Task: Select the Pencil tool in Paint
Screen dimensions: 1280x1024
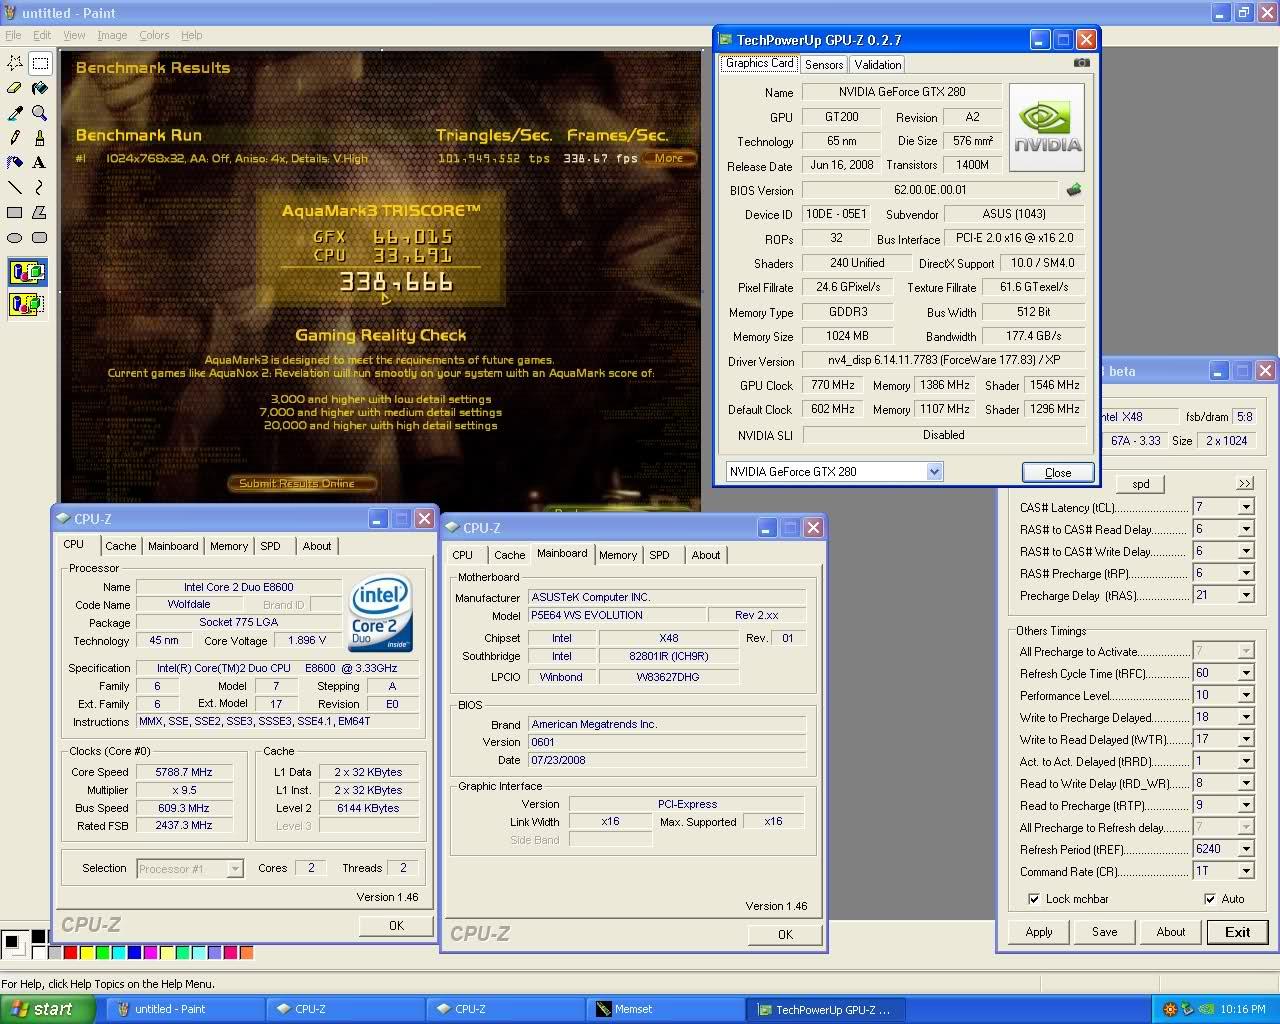Action: tap(15, 137)
